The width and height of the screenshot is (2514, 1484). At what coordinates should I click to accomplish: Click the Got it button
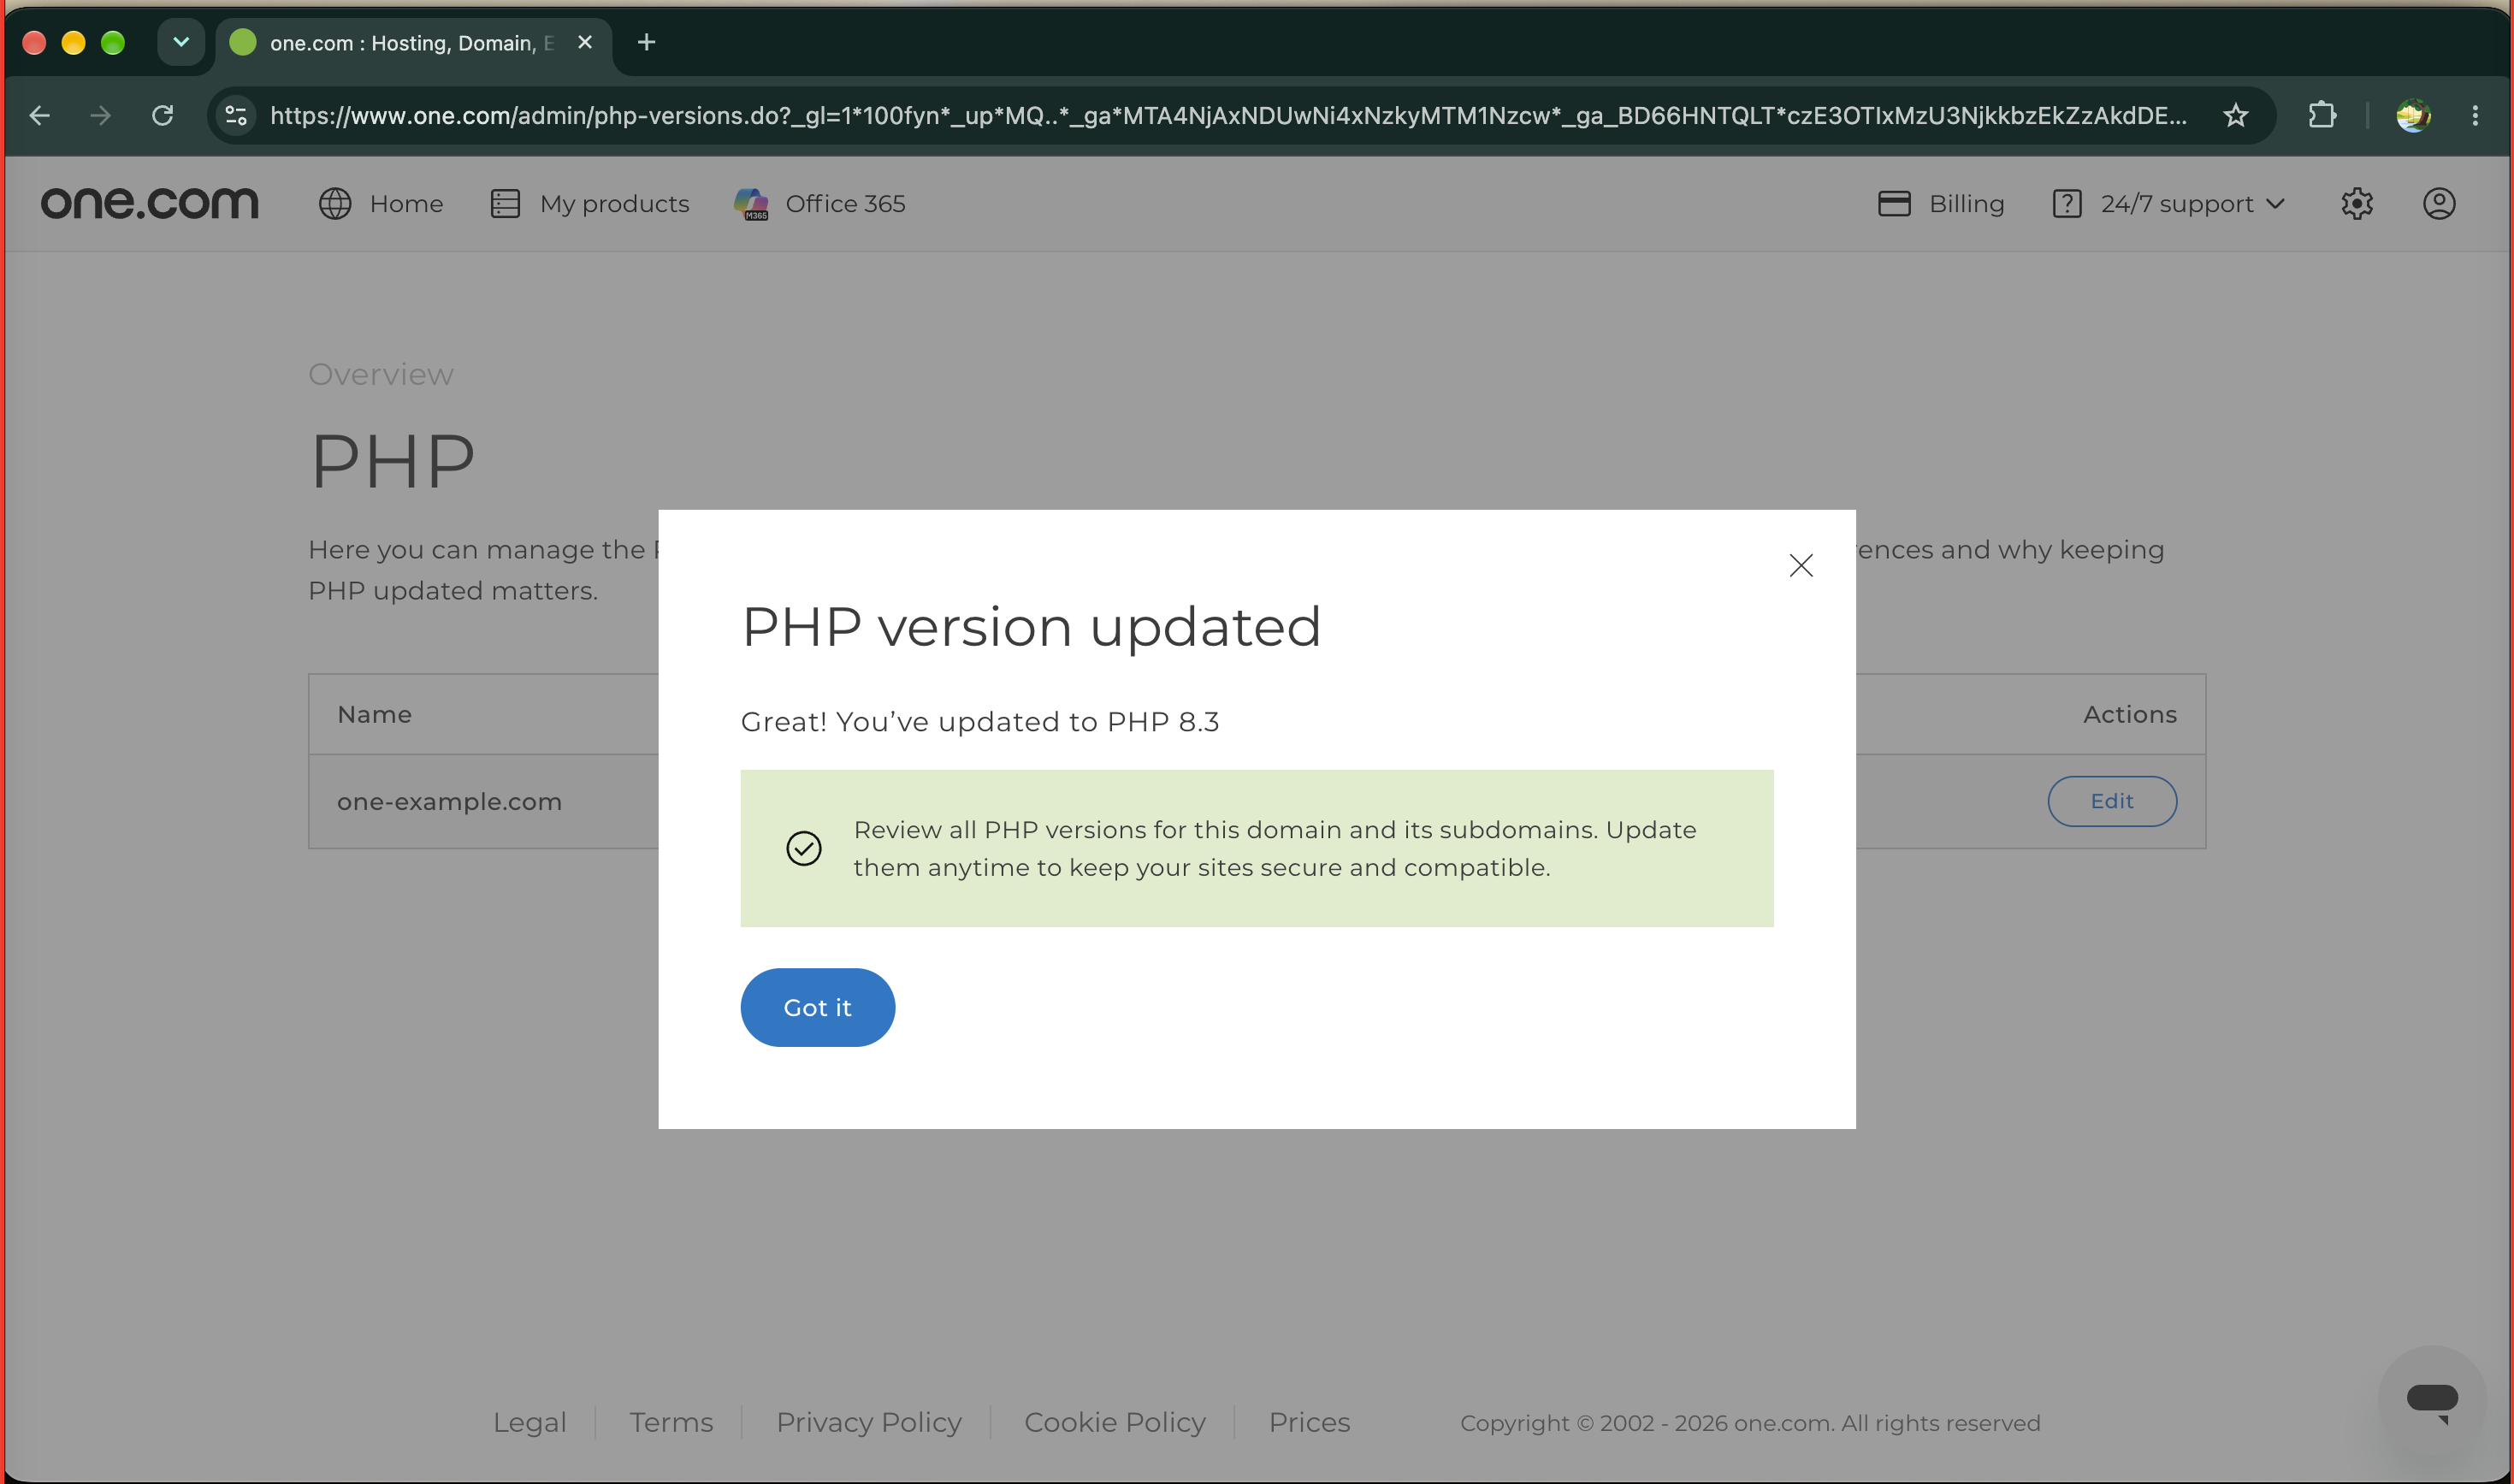point(817,1007)
